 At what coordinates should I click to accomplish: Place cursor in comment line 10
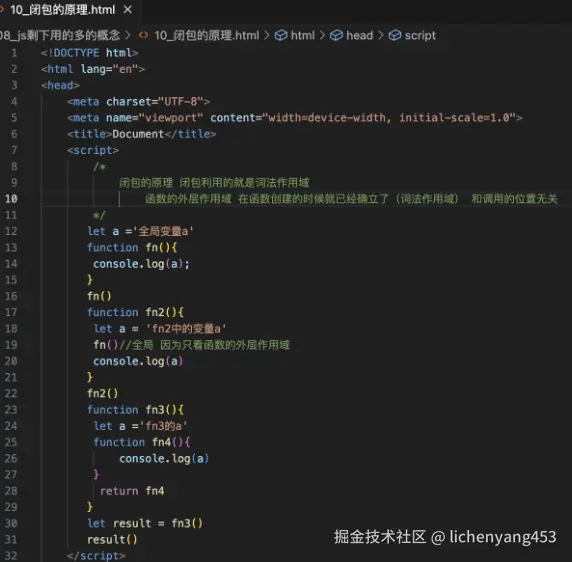click(351, 199)
